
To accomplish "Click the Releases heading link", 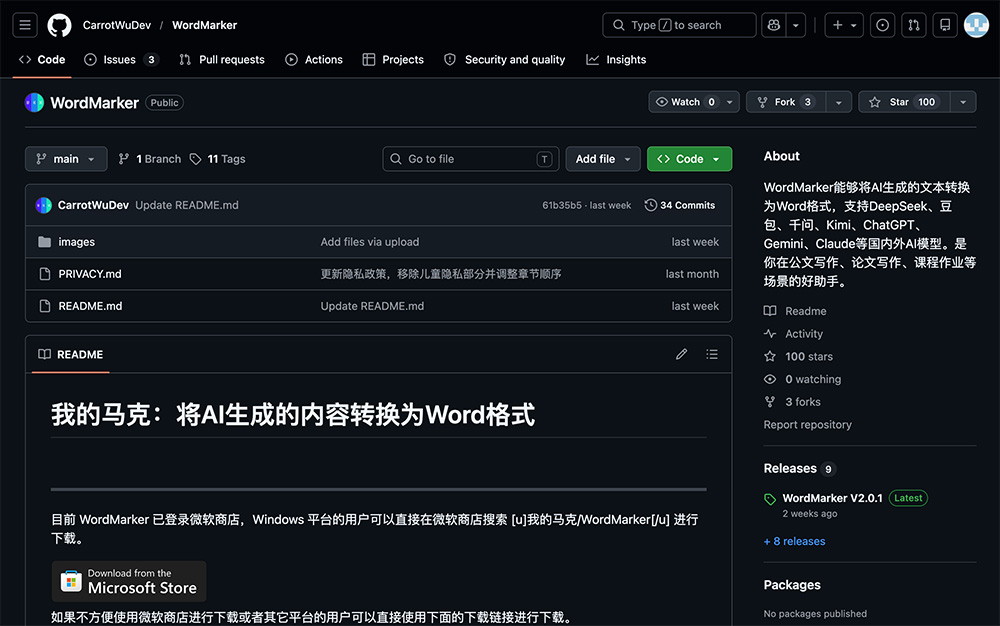I will coord(790,469).
